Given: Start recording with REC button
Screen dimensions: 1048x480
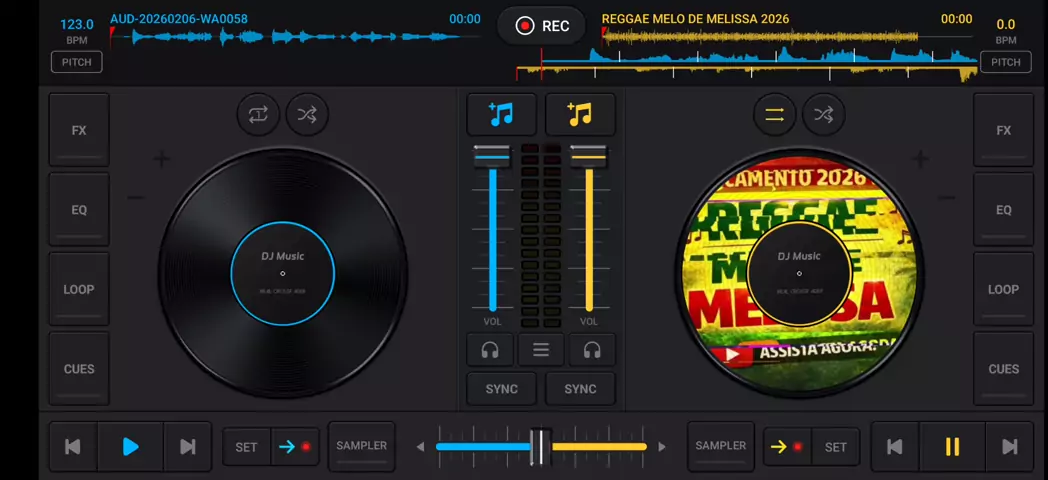Looking at the screenshot, I should 543,26.
